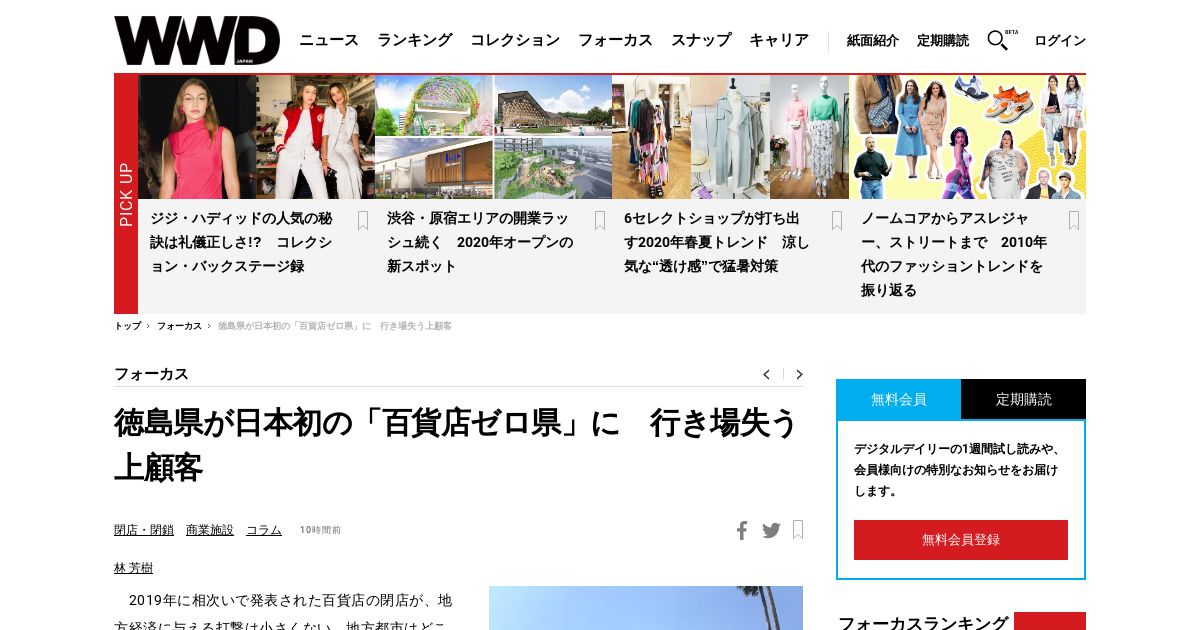The image size is (1200, 630).
Task: Open author 林 芳樹 page
Action: click(133, 568)
